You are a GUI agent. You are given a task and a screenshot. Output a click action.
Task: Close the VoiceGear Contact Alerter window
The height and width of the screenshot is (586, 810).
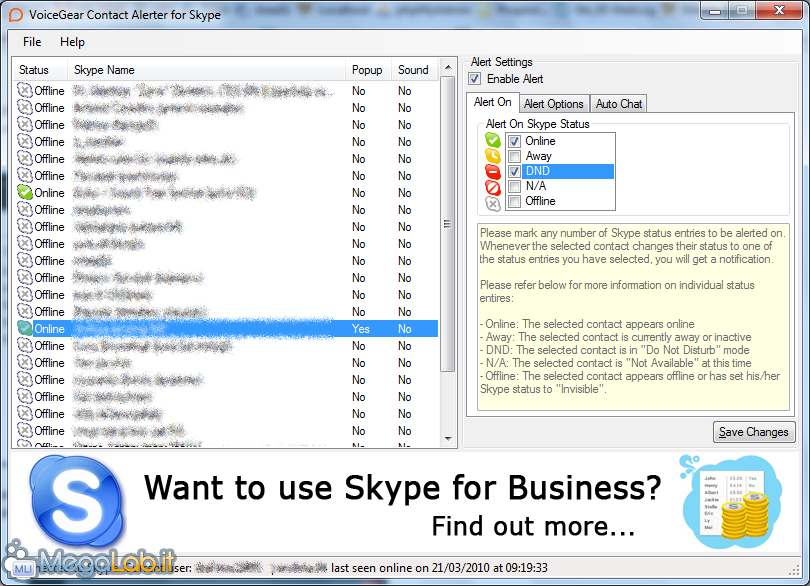coord(780,10)
